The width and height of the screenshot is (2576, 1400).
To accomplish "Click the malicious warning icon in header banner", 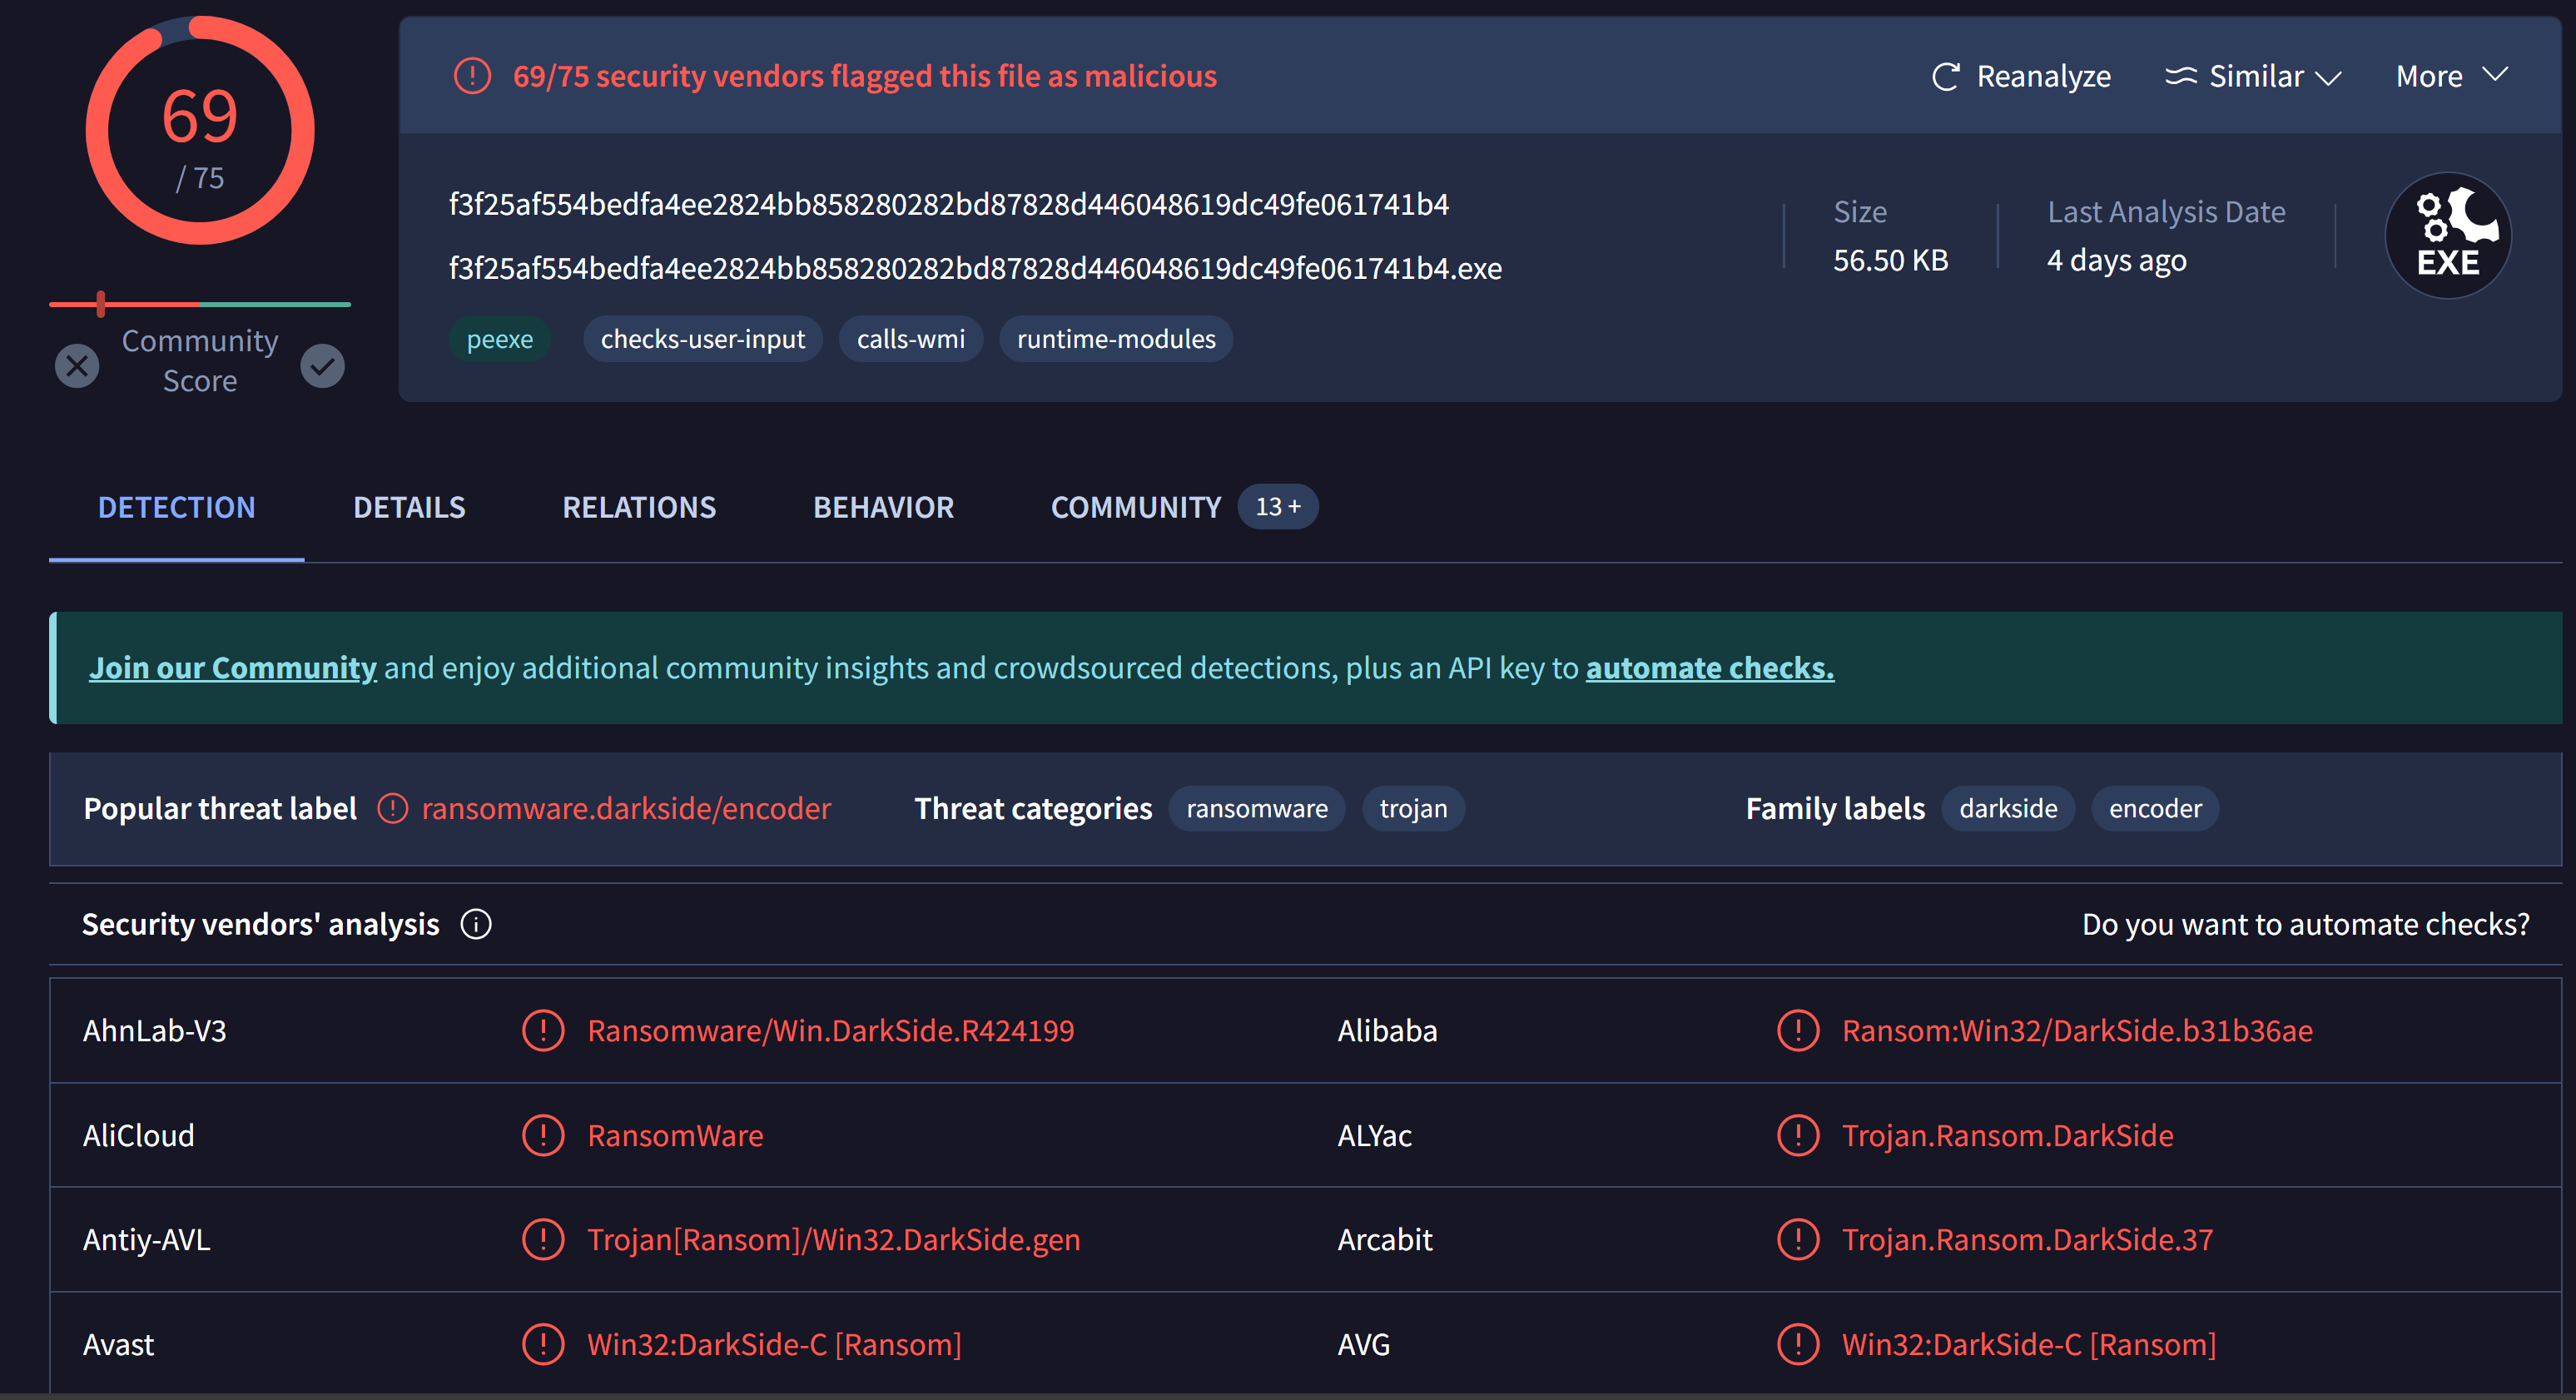I will pyautogui.click(x=472, y=76).
